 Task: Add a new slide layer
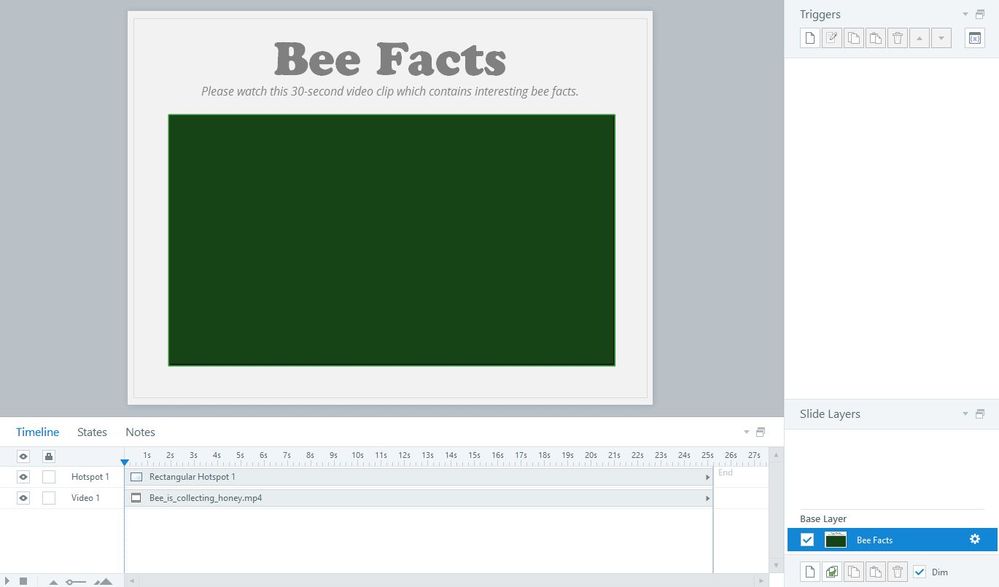click(810, 572)
